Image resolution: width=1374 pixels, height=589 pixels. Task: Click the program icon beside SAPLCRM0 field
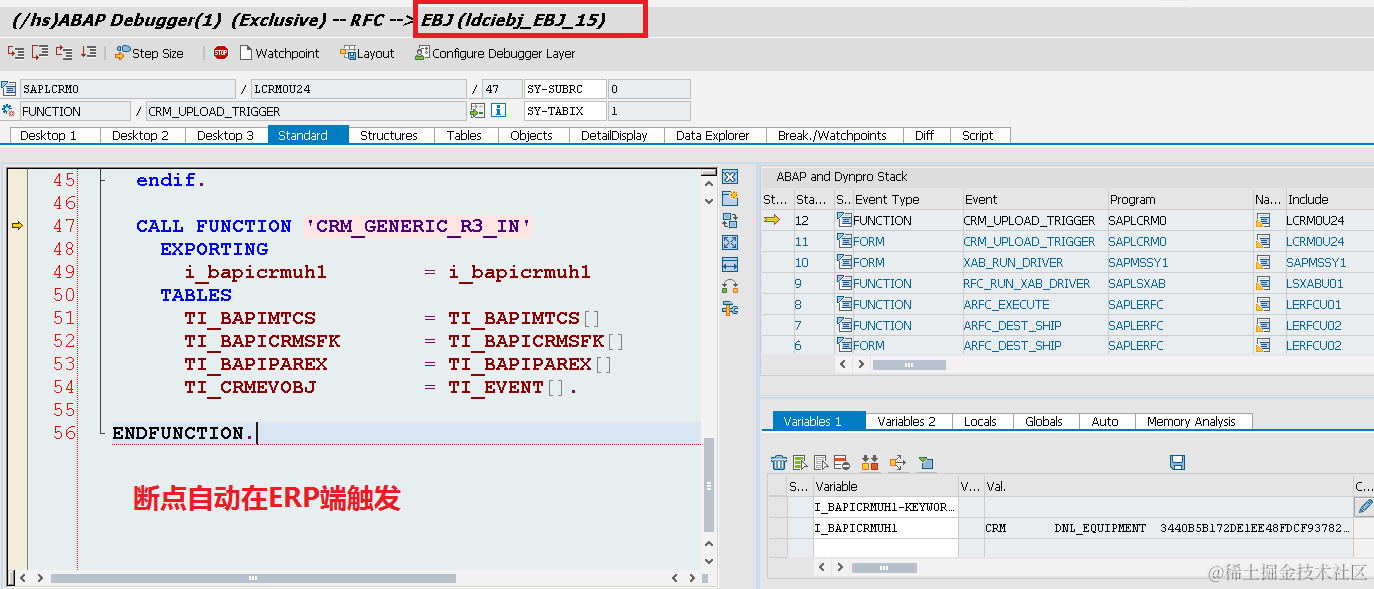pos(9,89)
